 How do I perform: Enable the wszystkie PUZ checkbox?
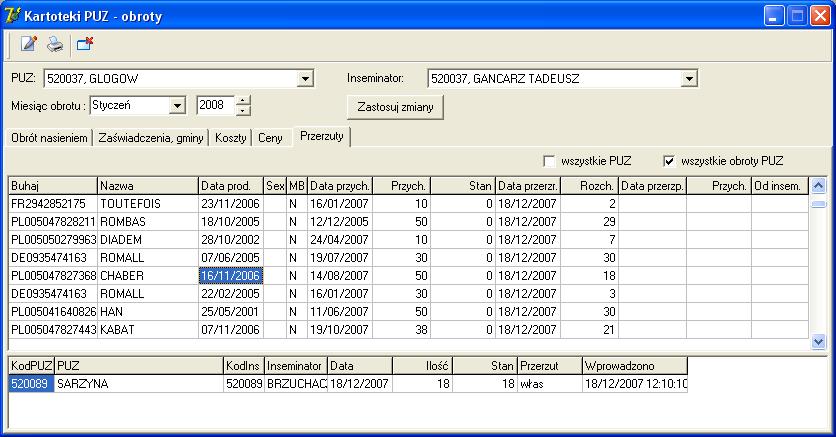tap(549, 161)
